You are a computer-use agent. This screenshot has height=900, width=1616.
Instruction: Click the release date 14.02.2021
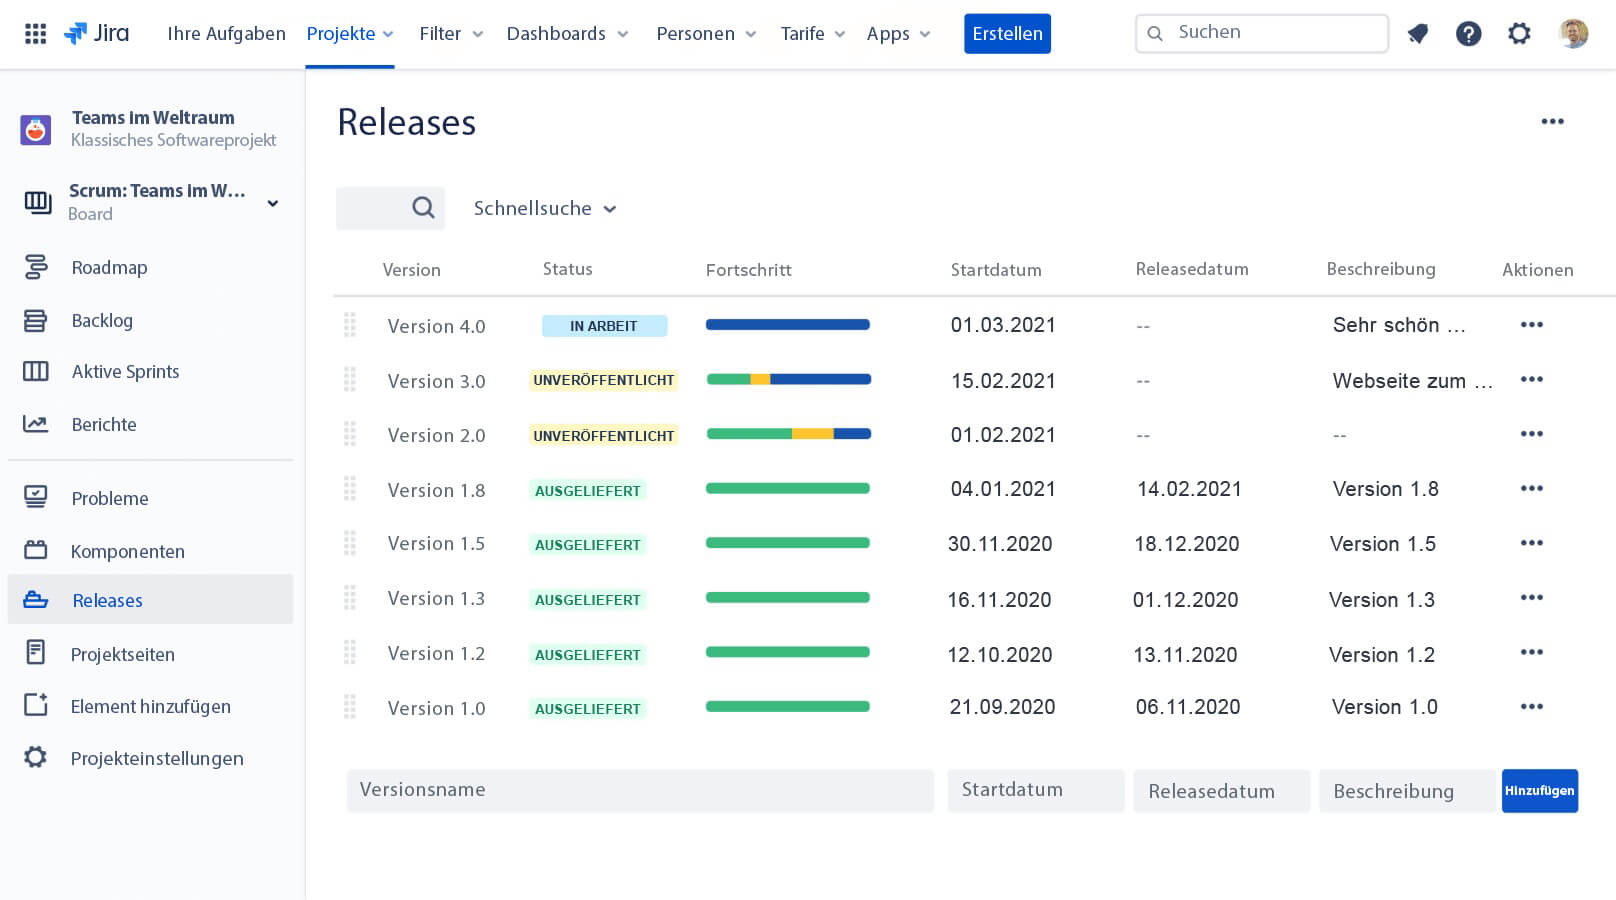pos(1189,489)
